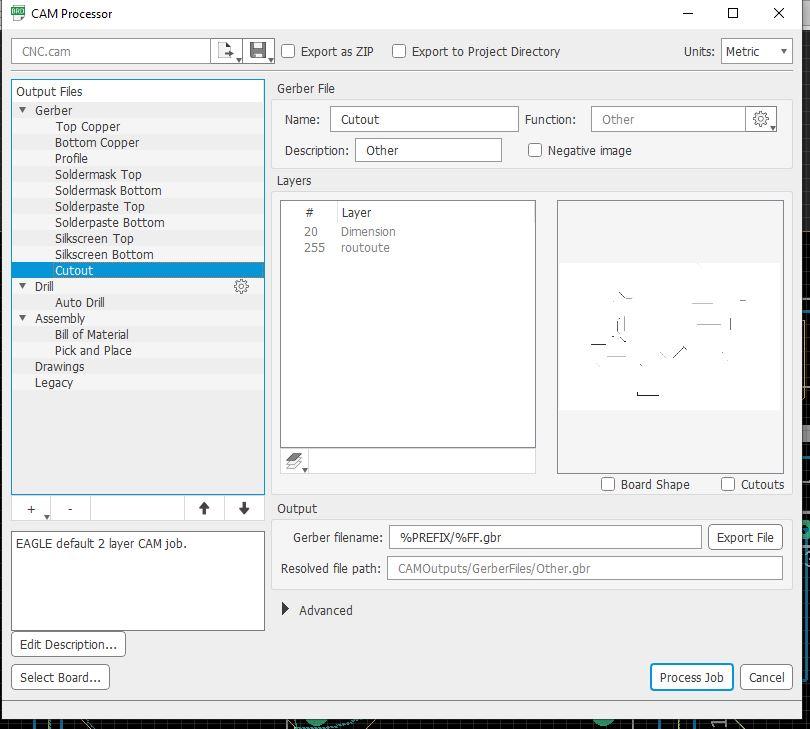Image resolution: width=810 pixels, height=729 pixels.
Task: Collapse the Assembly tree section
Action: pyautogui.click(x=23, y=318)
